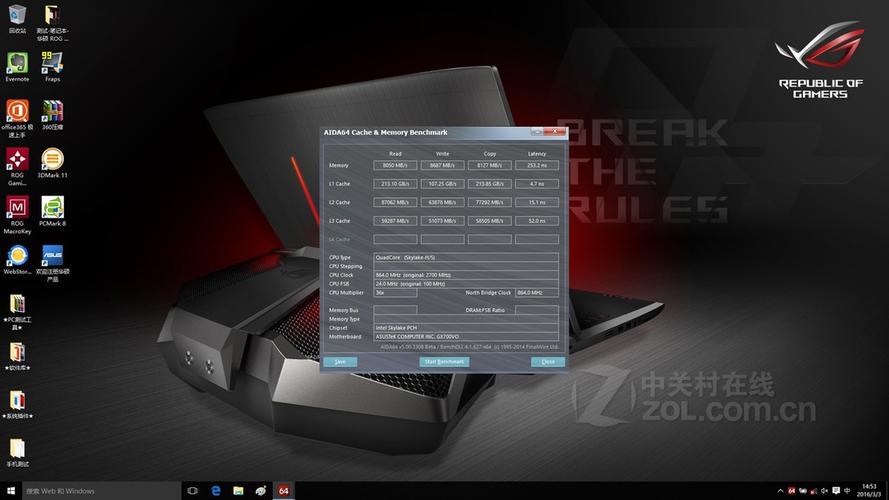Select the Motherboard ASUSTeK GX700VO field
The width and height of the screenshot is (889, 500).
[x=466, y=337]
